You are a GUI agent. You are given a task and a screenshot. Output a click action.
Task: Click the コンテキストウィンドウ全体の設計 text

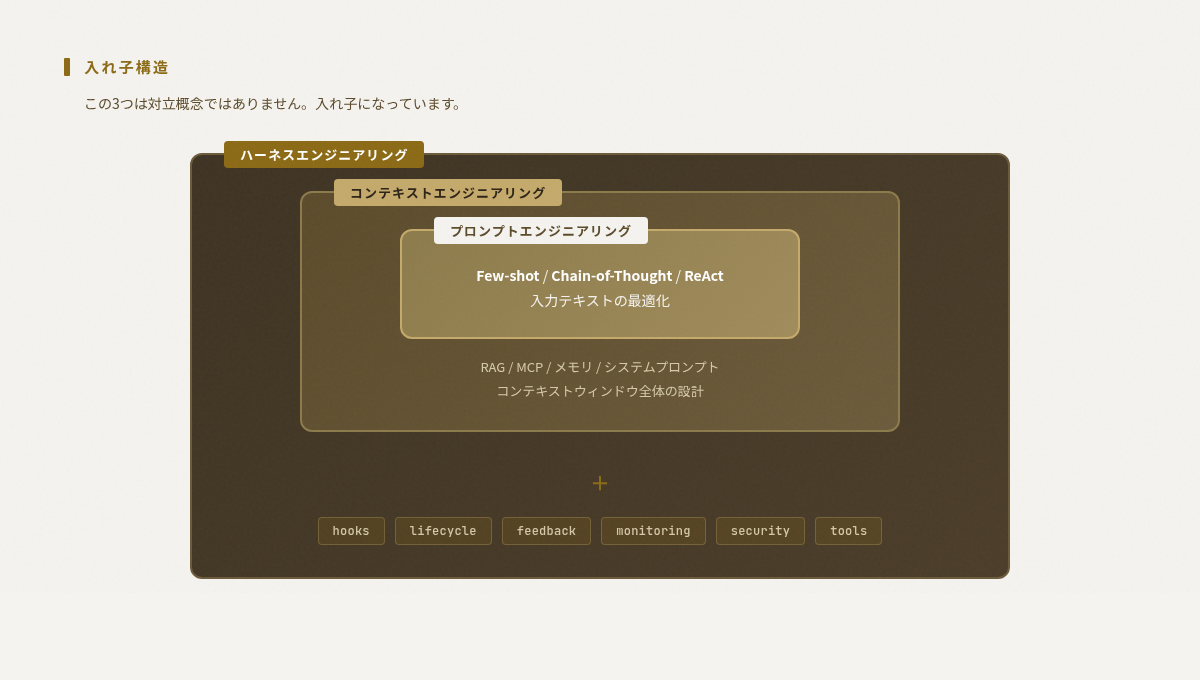(600, 391)
